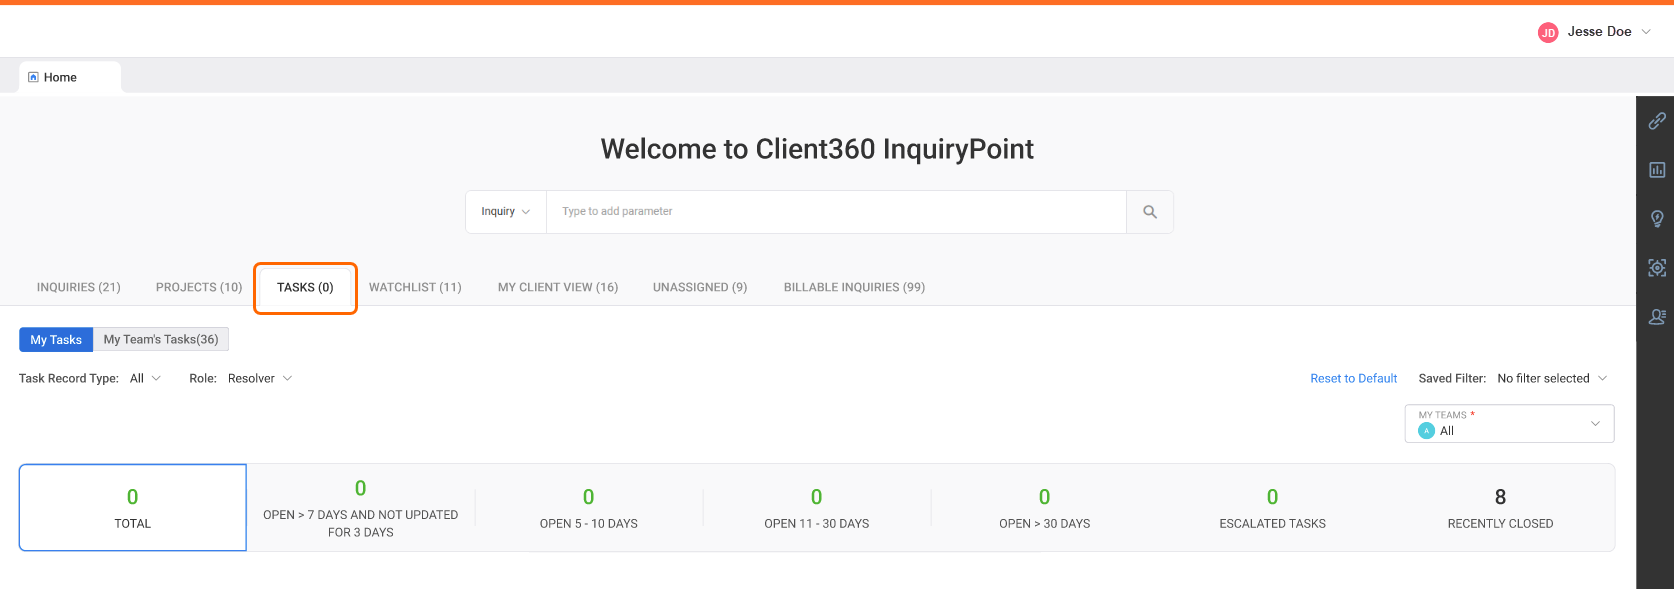Viewport: 1674px width, 589px height.
Task: Select the Escalated Tasks tile
Action: tap(1273, 508)
